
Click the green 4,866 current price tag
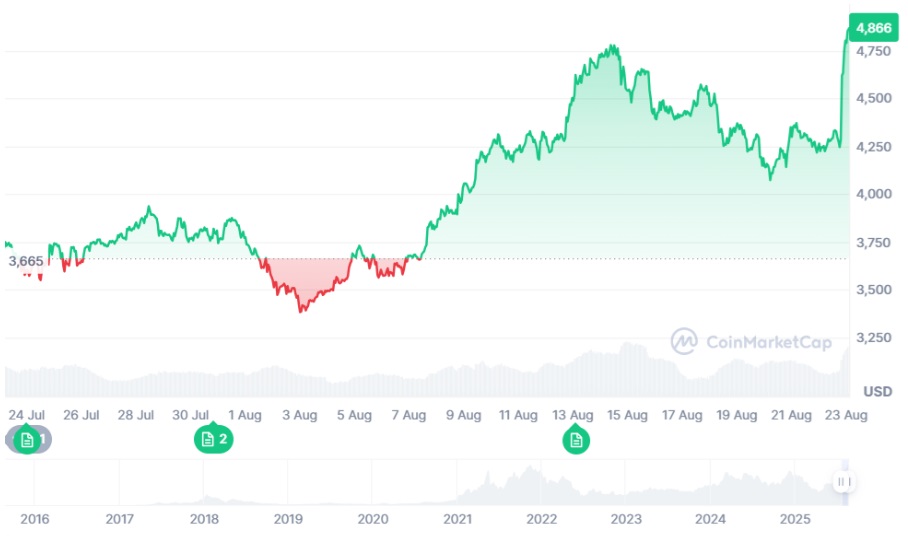tap(874, 28)
